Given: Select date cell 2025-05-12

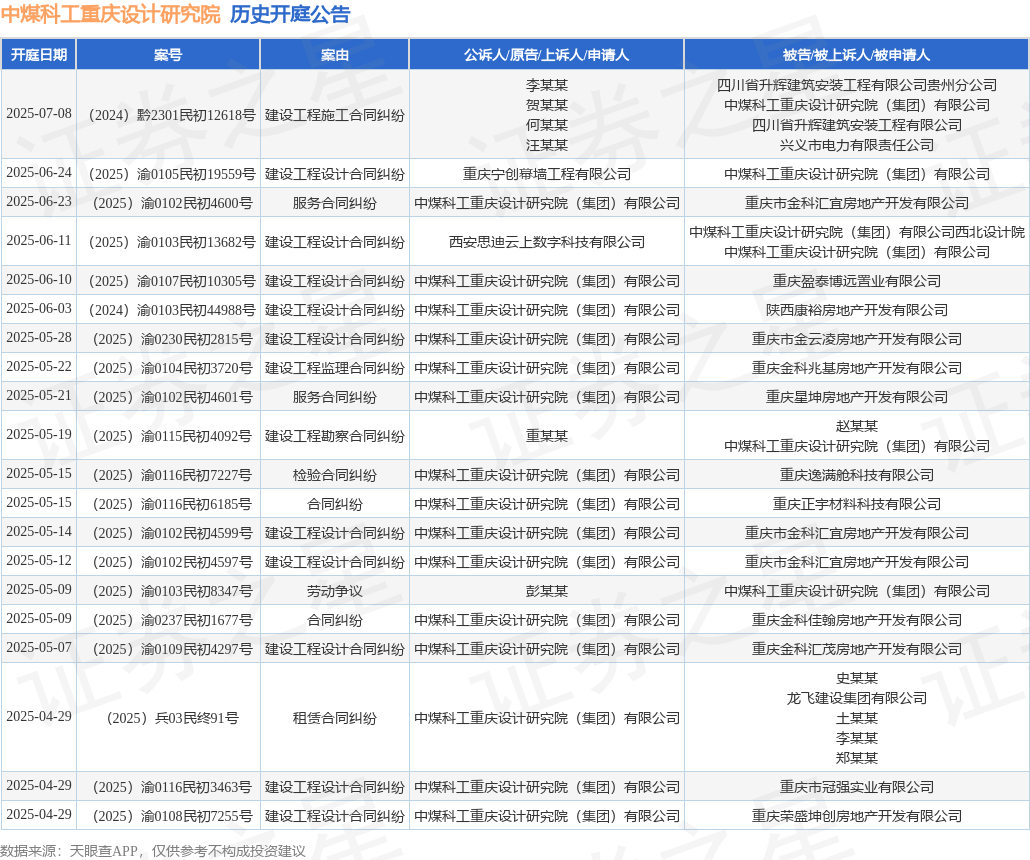Looking at the screenshot, I should pyautogui.click(x=39, y=560).
